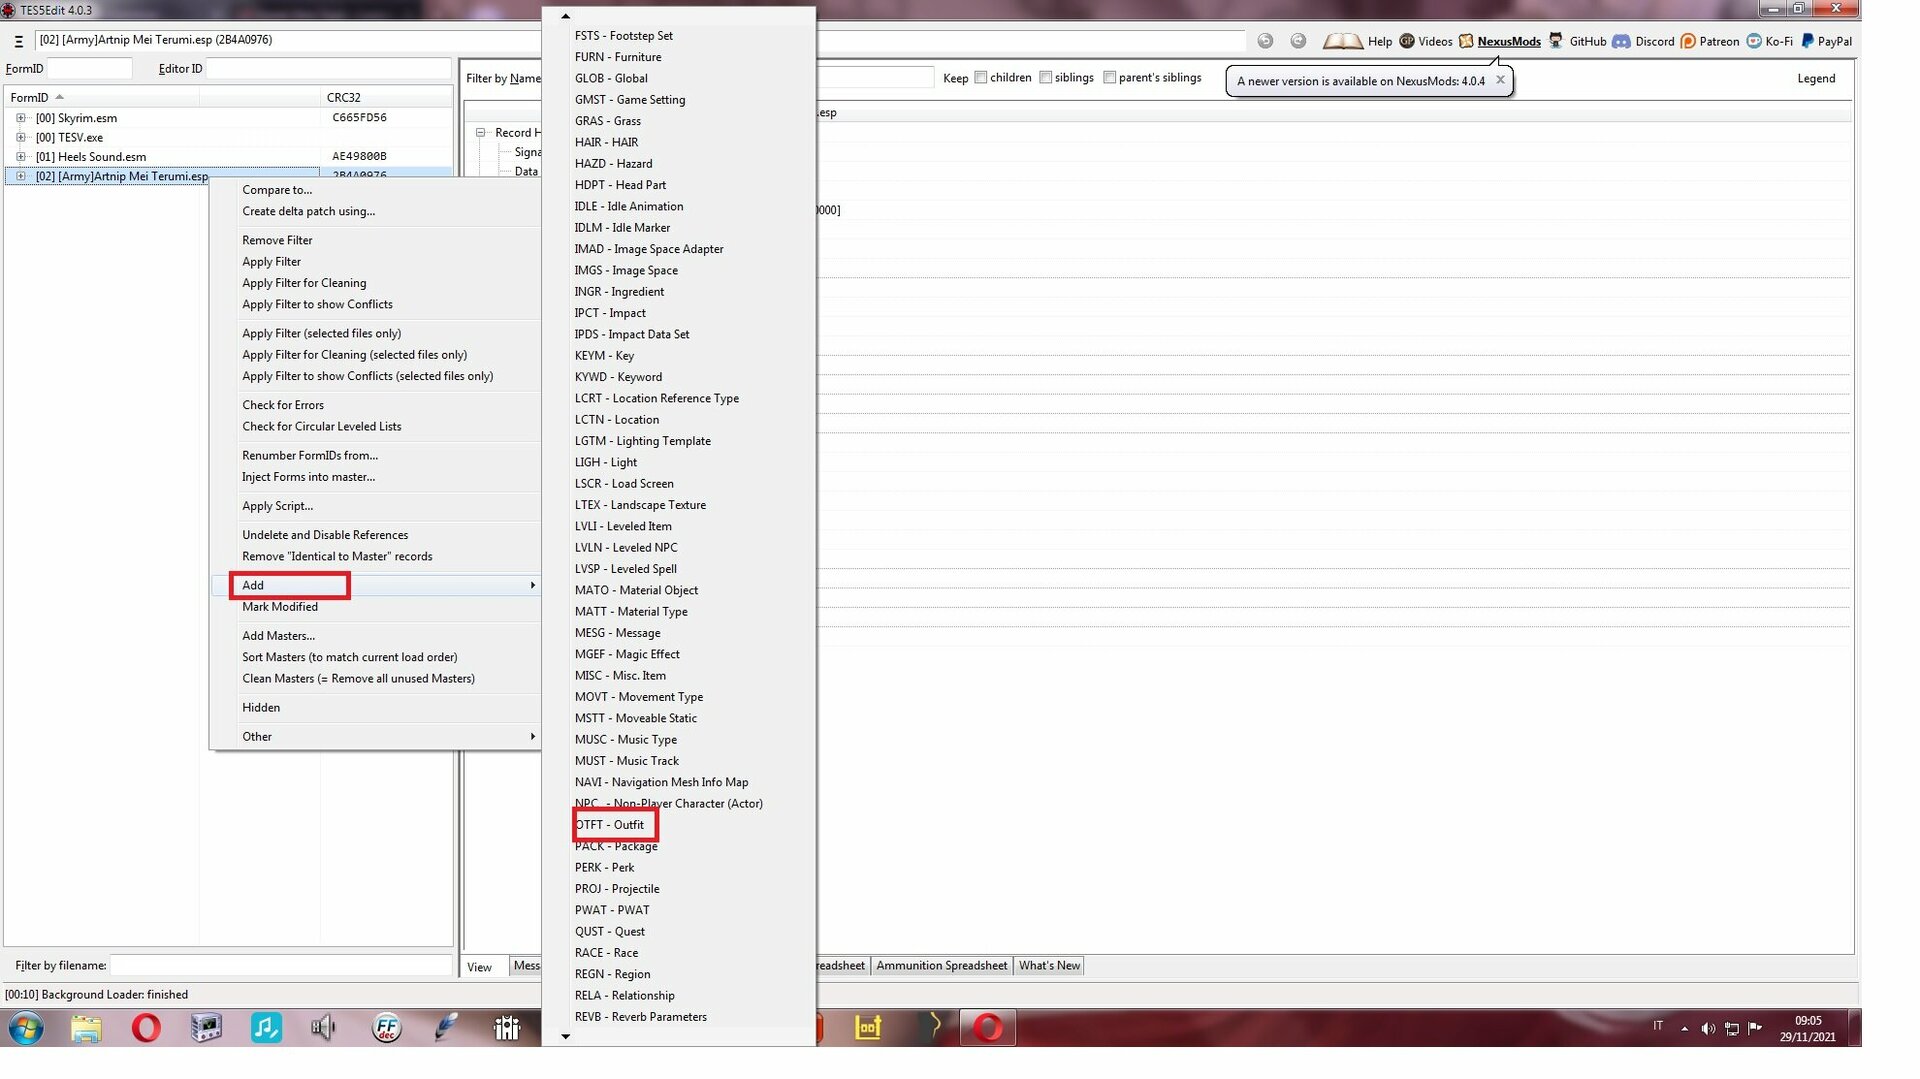Screen dimensions: 1920x1079
Task: Switch to the View tab
Action: (480, 967)
